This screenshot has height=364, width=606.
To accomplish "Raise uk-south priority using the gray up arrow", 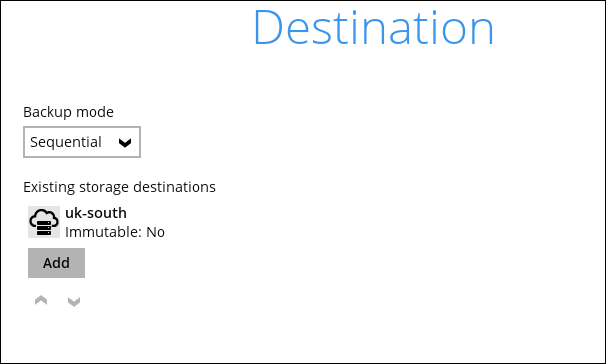I will 41,300.
